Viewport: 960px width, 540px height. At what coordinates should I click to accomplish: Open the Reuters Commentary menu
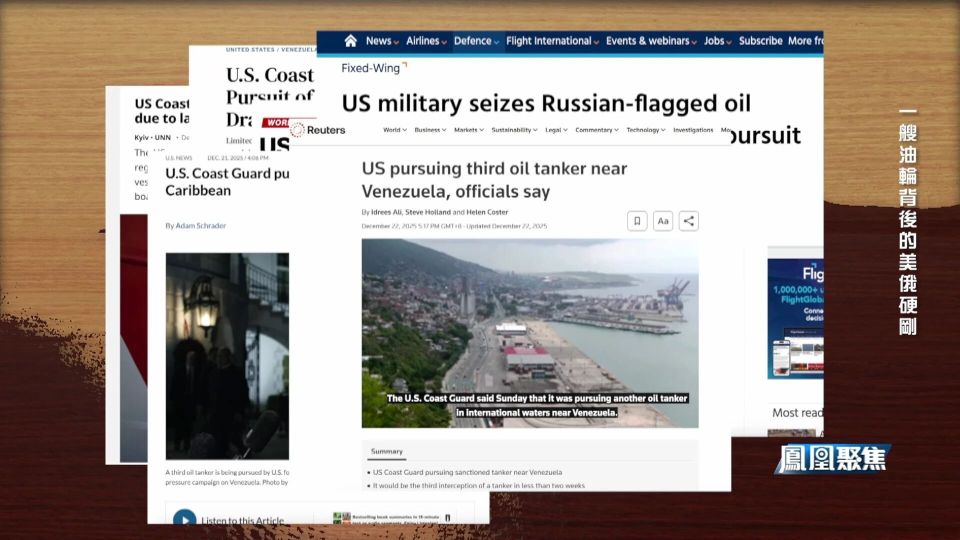point(597,130)
